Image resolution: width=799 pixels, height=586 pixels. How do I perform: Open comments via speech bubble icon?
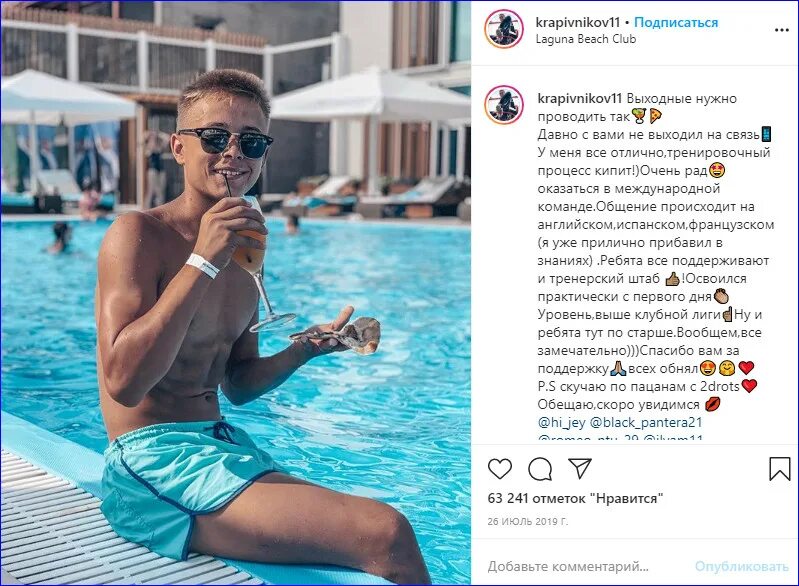(x=540, y=469)
